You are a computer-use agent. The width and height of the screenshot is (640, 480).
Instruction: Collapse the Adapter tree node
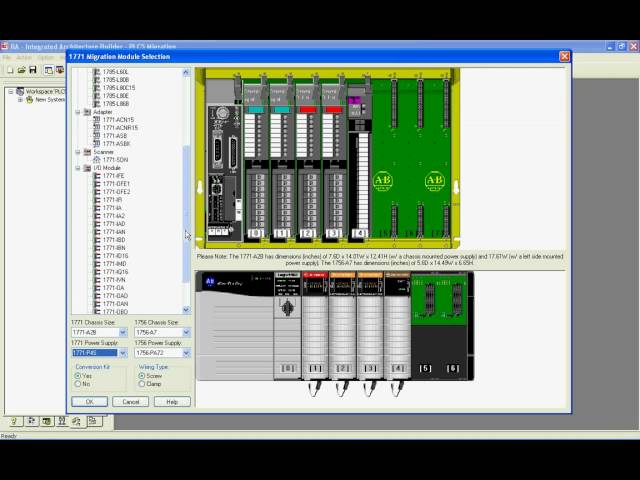tap(78, 112)
